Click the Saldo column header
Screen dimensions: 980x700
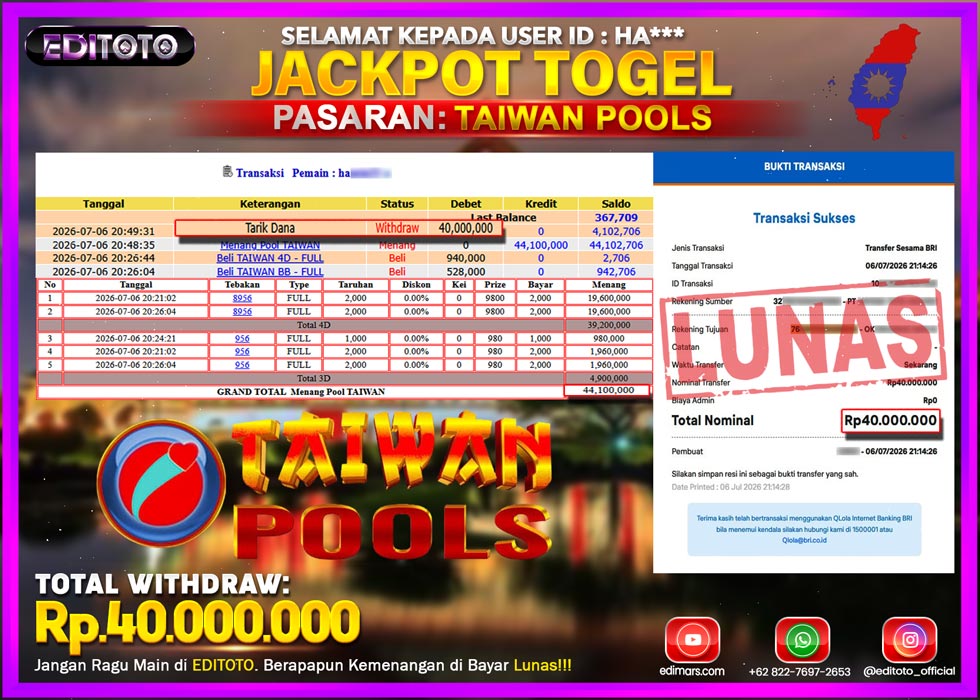(x=616, y=204)
